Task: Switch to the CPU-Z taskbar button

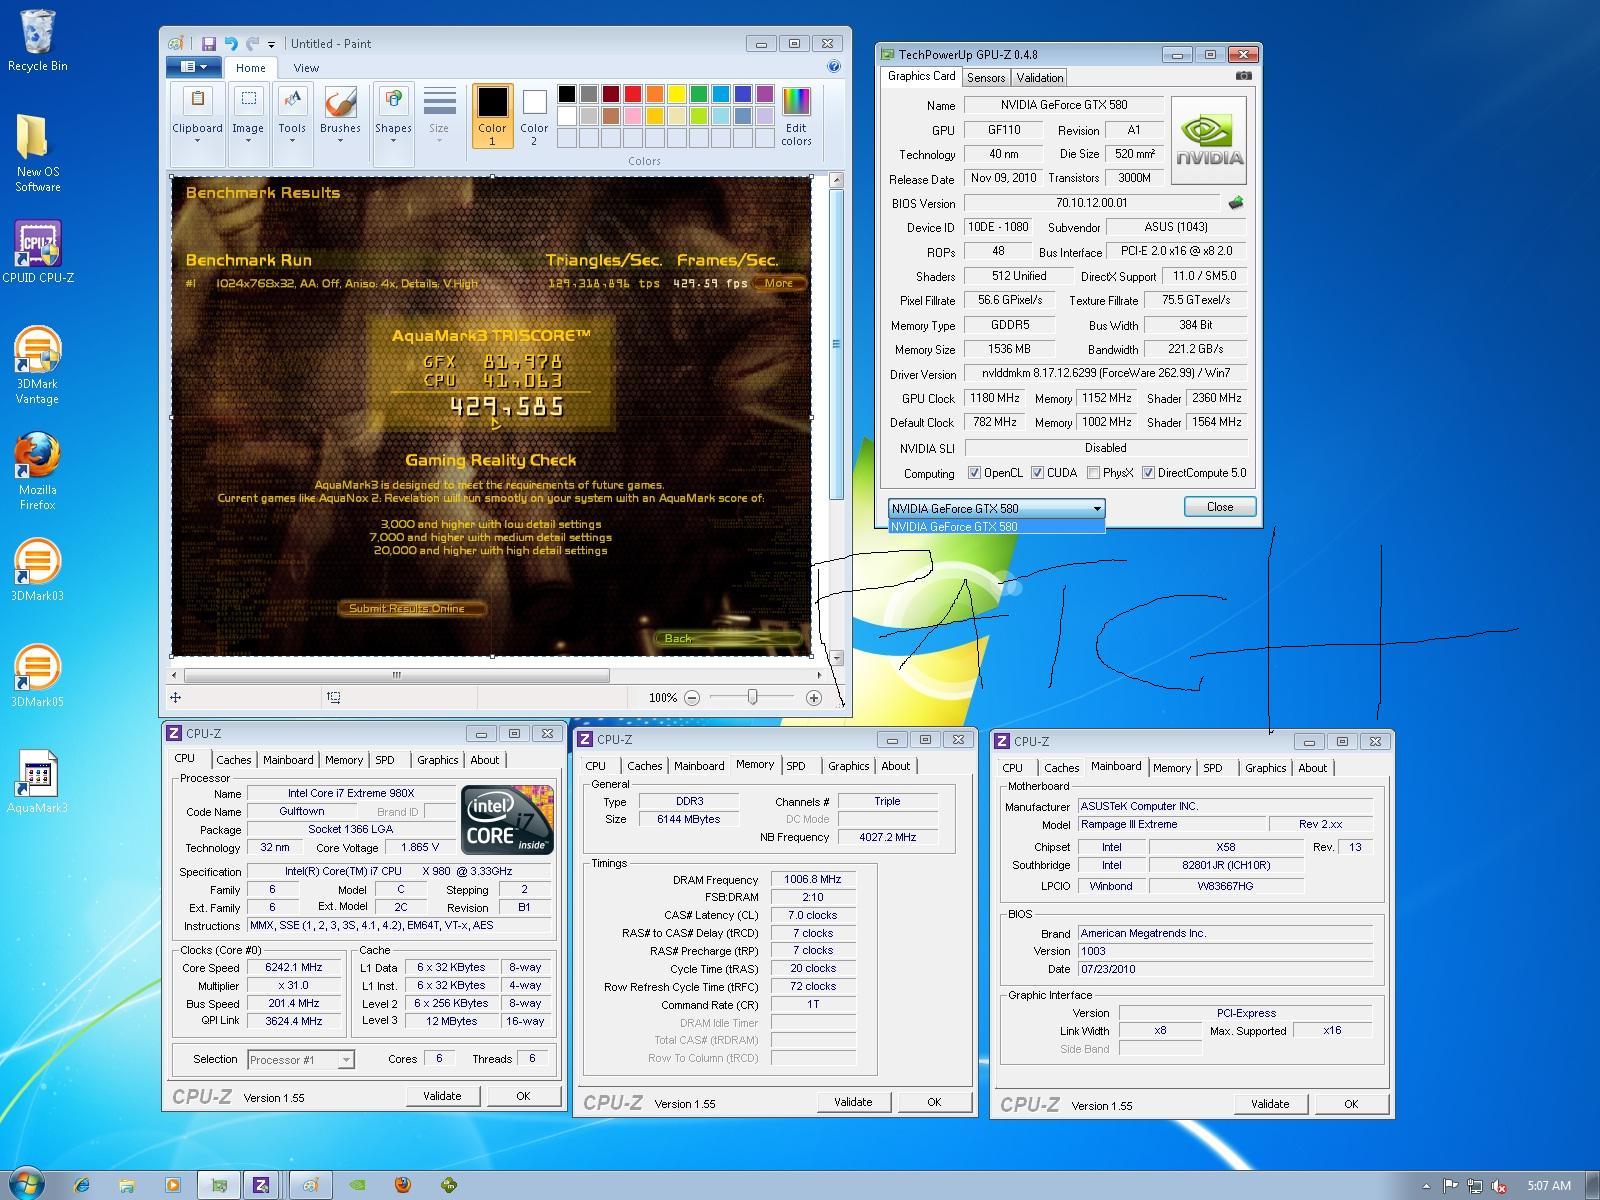Action: 261,1185
